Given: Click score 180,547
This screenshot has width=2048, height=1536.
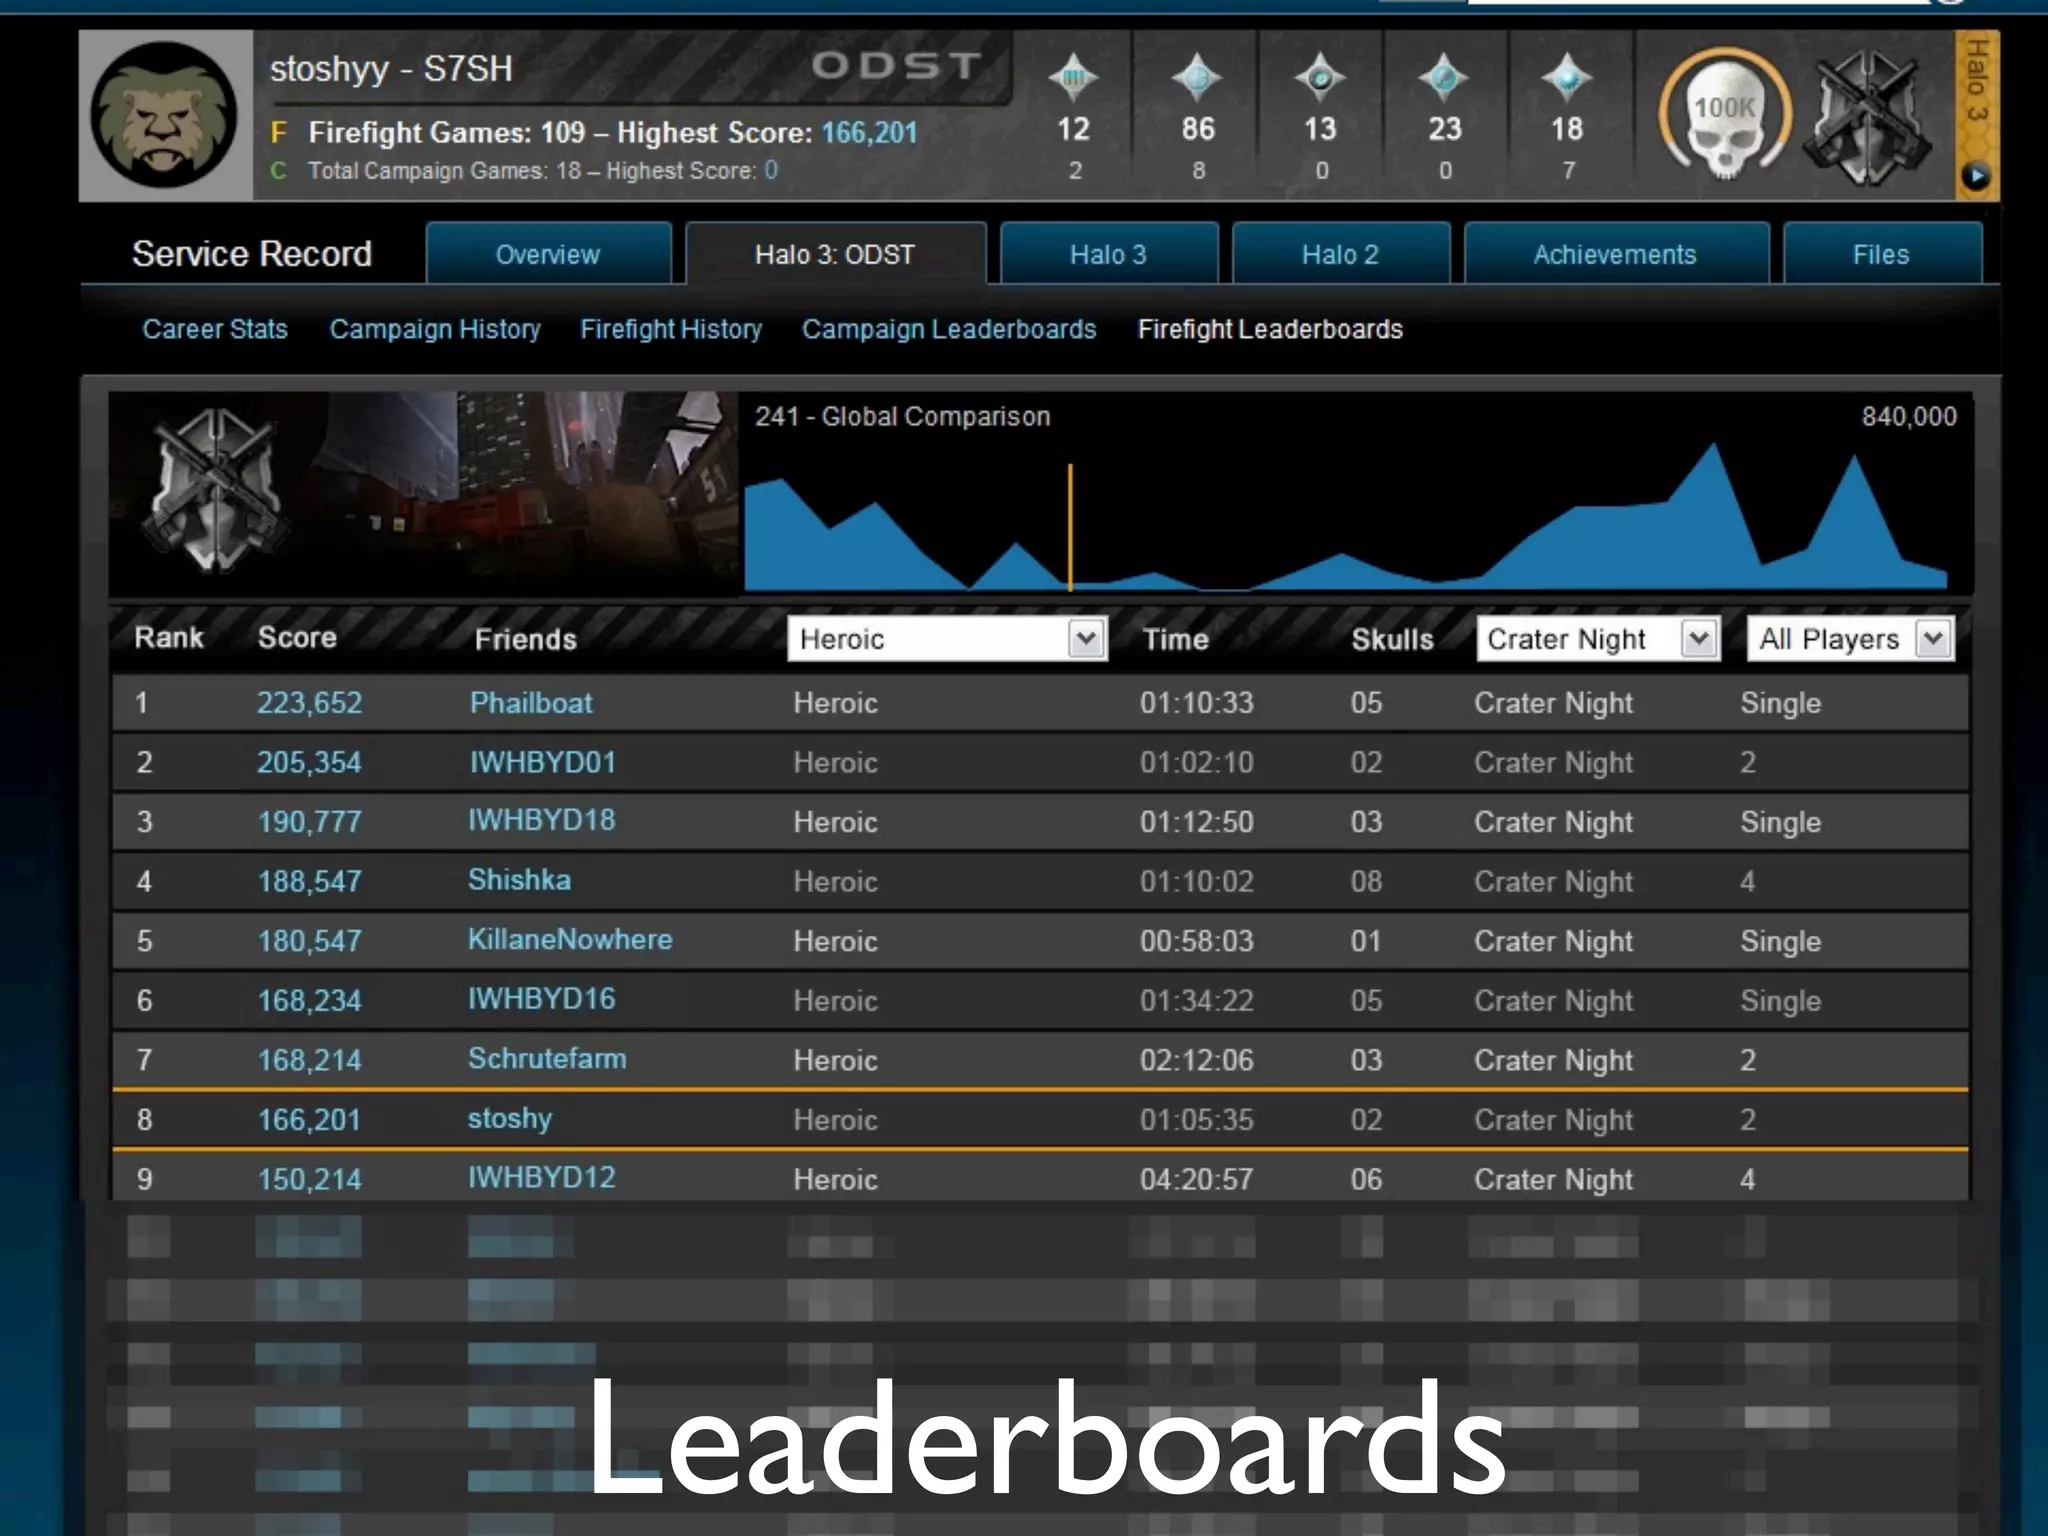Looking at the screenshot, I should click(309, 941).
